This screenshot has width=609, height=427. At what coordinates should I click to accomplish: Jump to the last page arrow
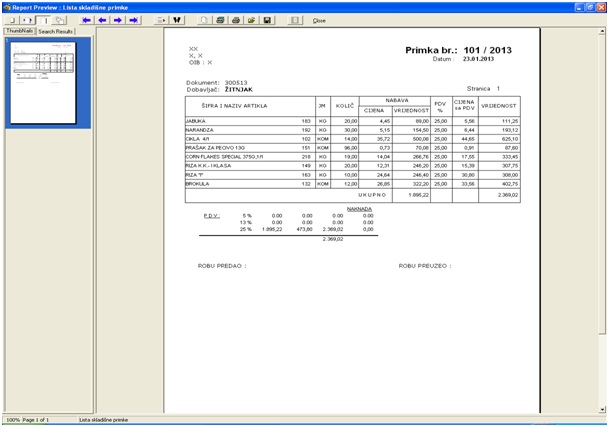click(134, 20)
